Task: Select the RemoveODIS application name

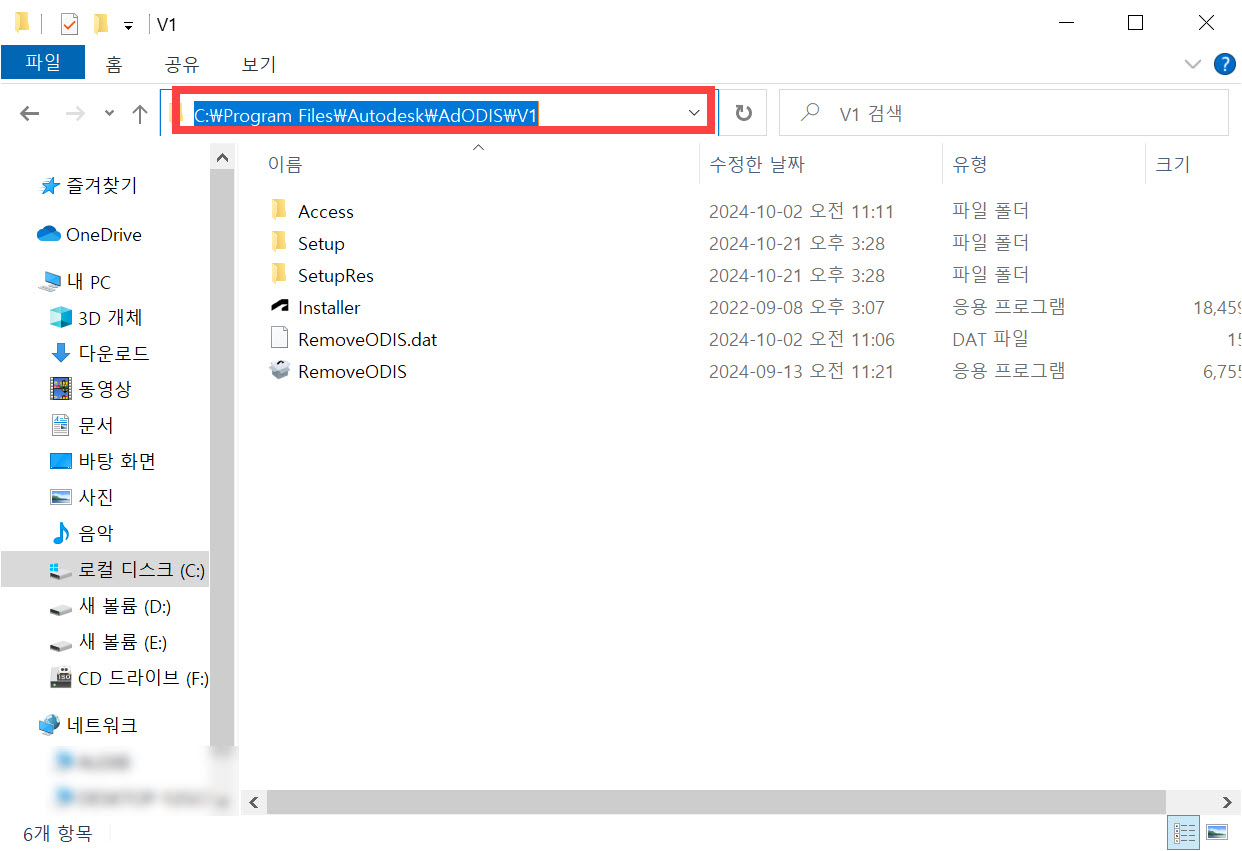Action: pyautogui.click(x=352, y=371)
